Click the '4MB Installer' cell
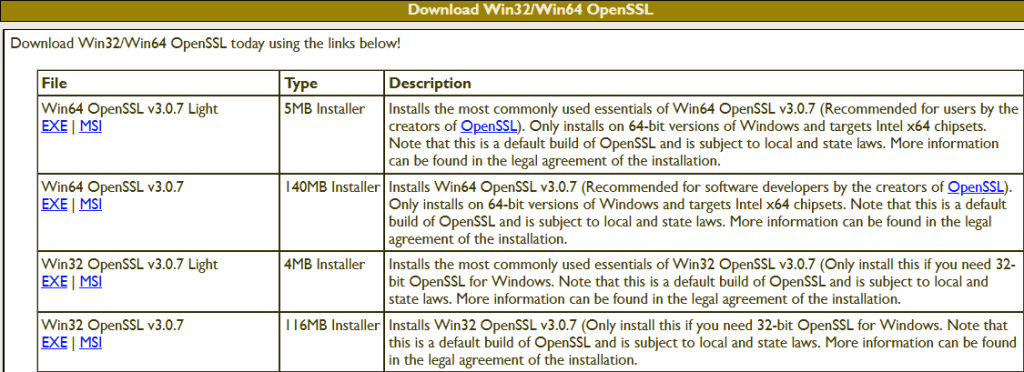This screenshot has width=1024, height=372. 332,282
